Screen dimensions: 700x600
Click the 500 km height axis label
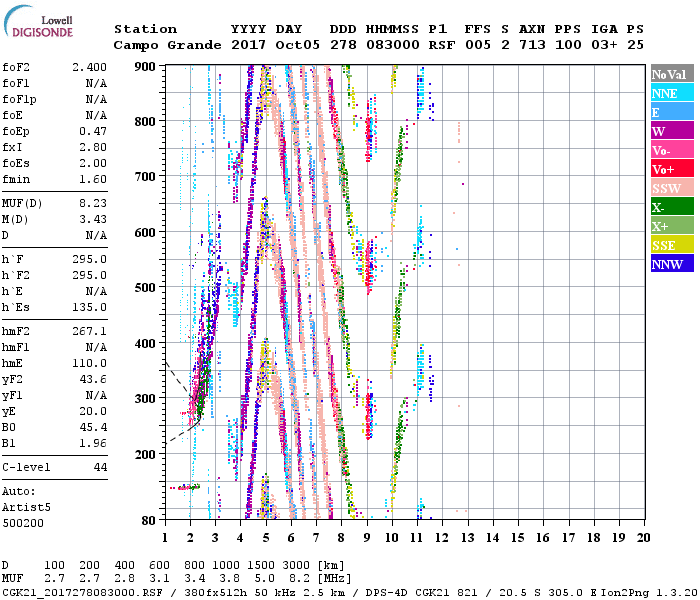point(145,288)
